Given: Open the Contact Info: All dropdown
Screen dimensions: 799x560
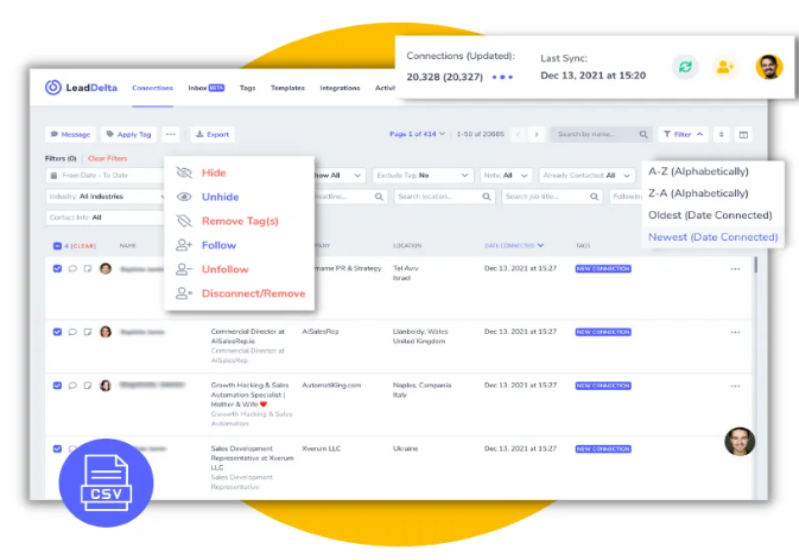Looking at the screenshot, I should [104, 218].
